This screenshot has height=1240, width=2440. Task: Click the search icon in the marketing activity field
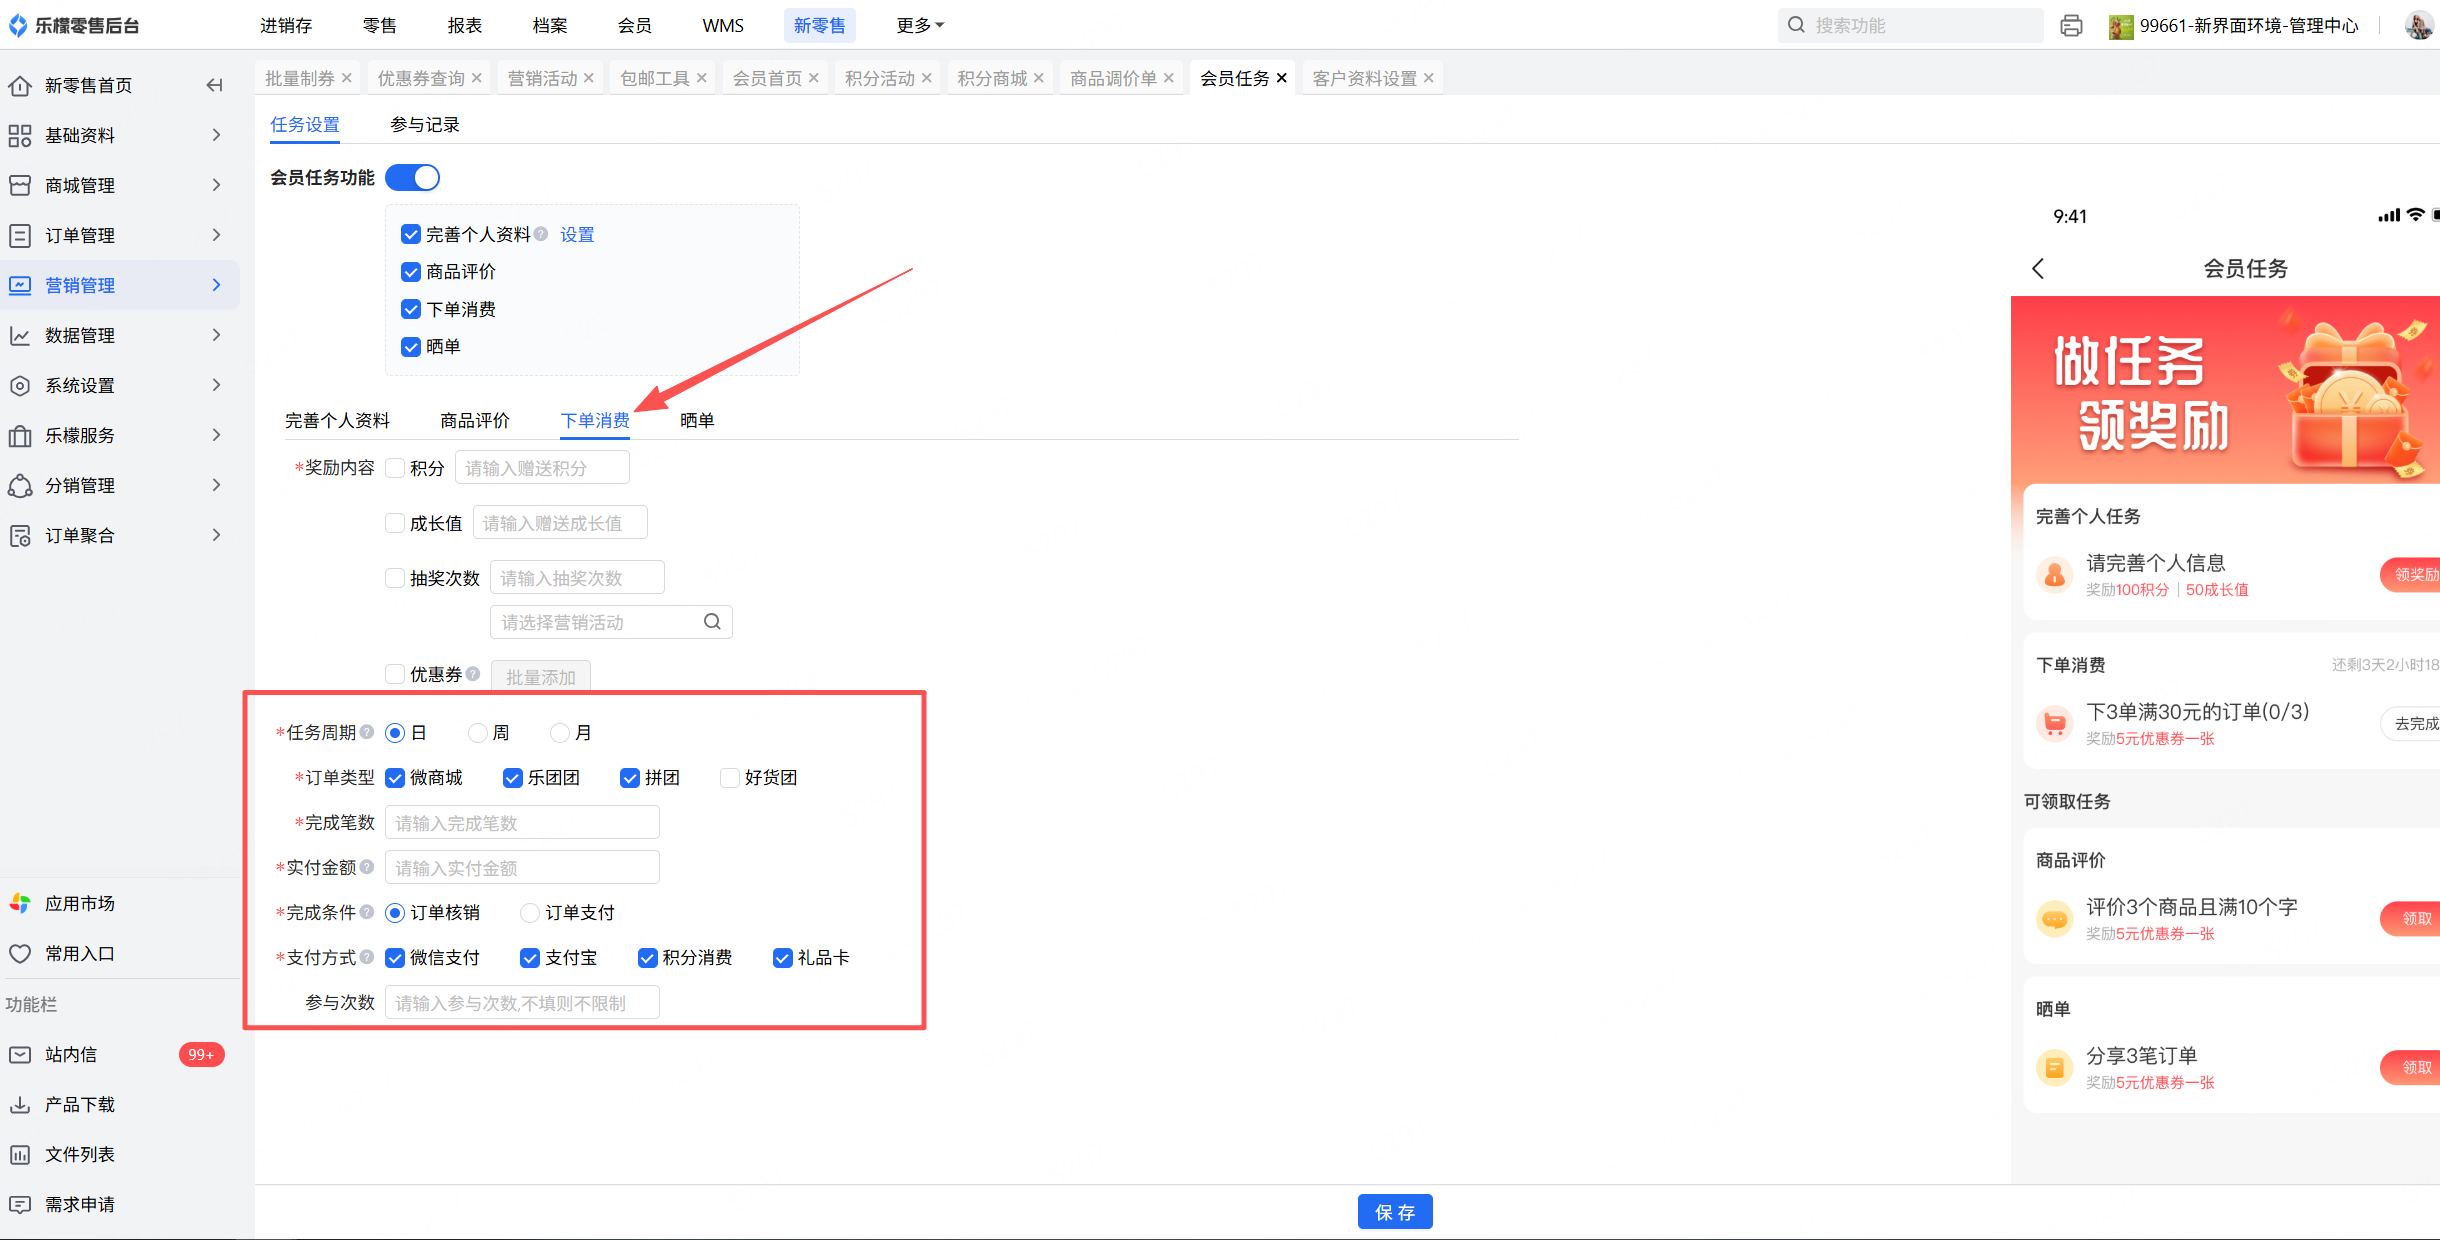(x=712, y=622)
